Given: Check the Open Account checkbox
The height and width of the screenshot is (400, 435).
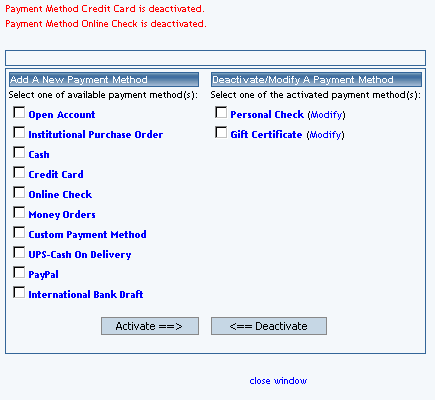Looking at the screenshot, I should click(19, 112).
